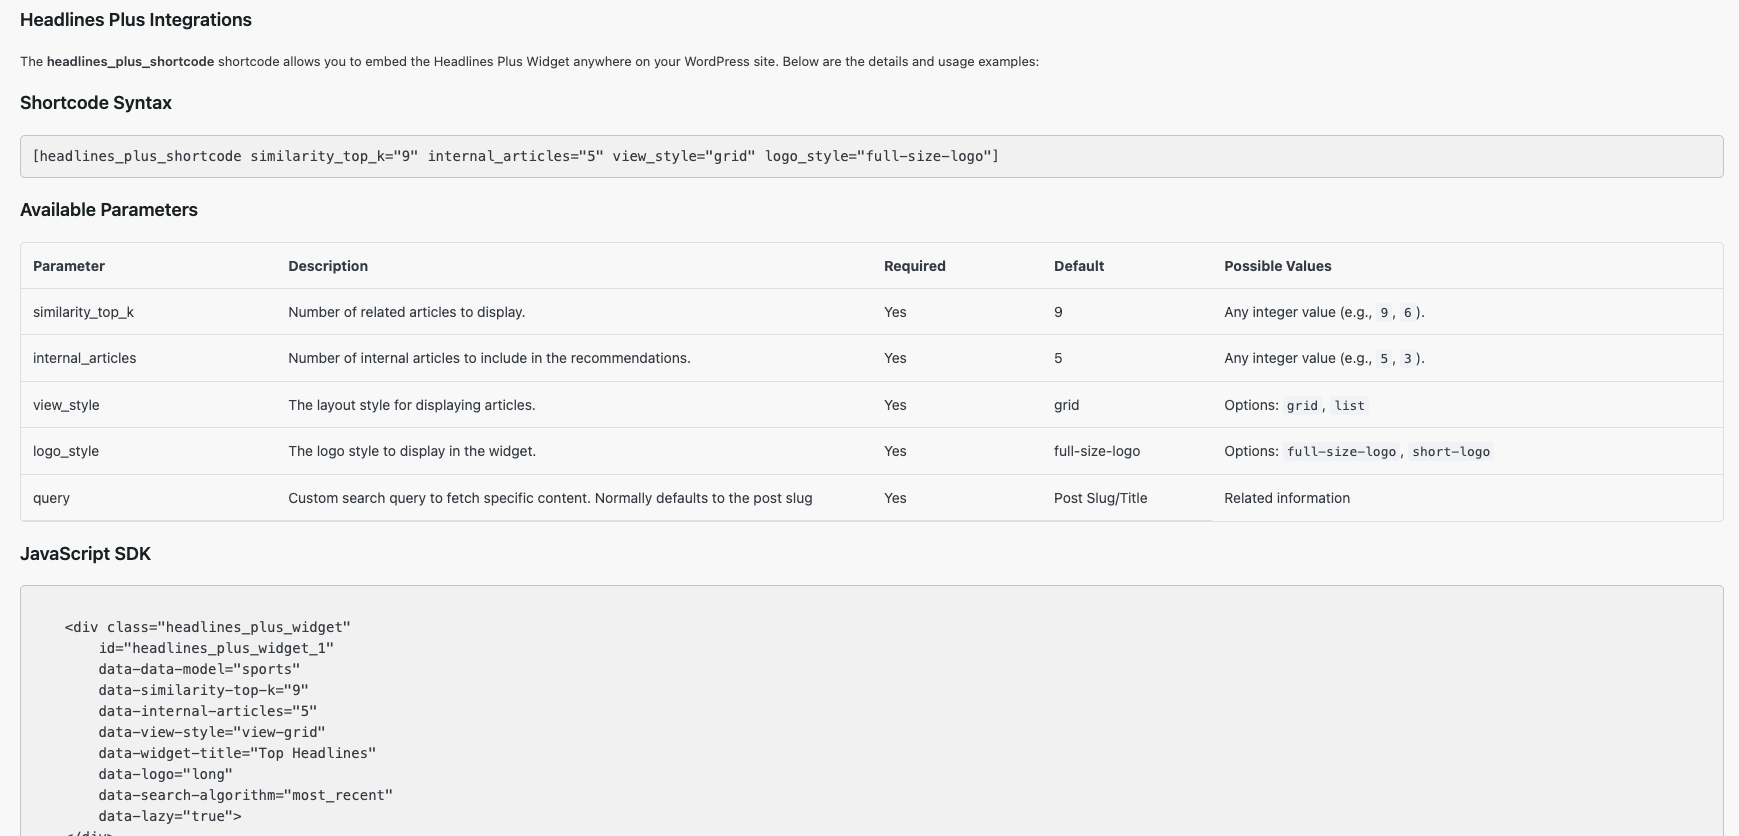The height and width of the screenshot is (836, 1739).
Task: Select the internal_articles parameter cell
Action: point(85,358)
